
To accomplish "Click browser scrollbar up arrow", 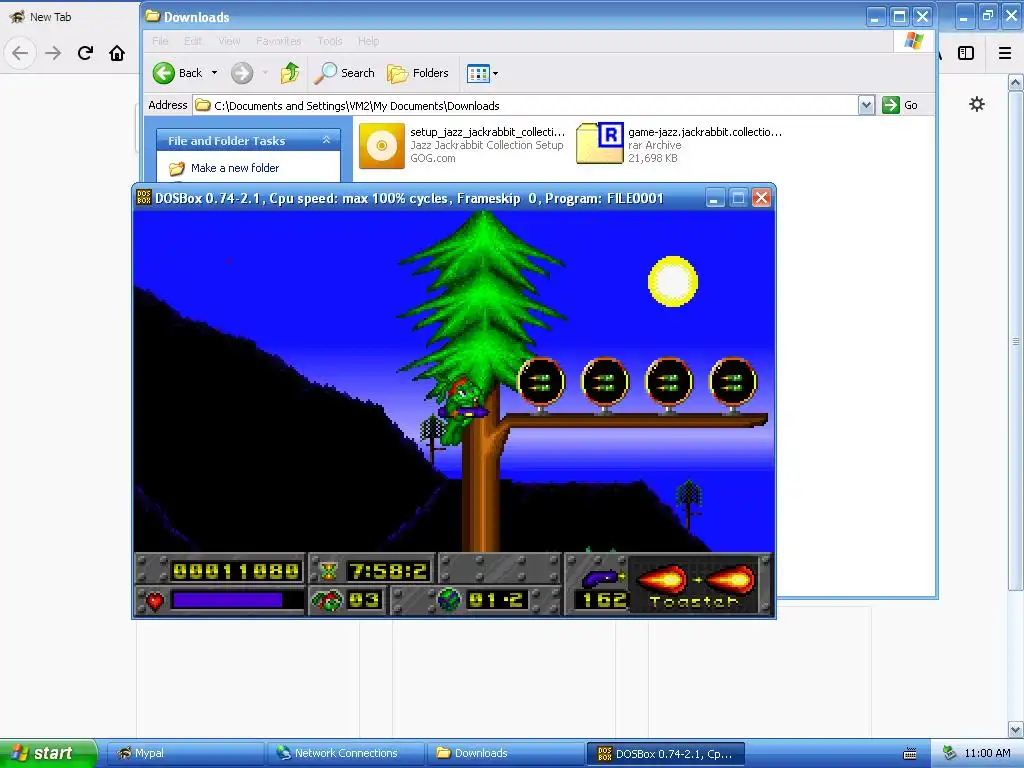I will 1016,82.
